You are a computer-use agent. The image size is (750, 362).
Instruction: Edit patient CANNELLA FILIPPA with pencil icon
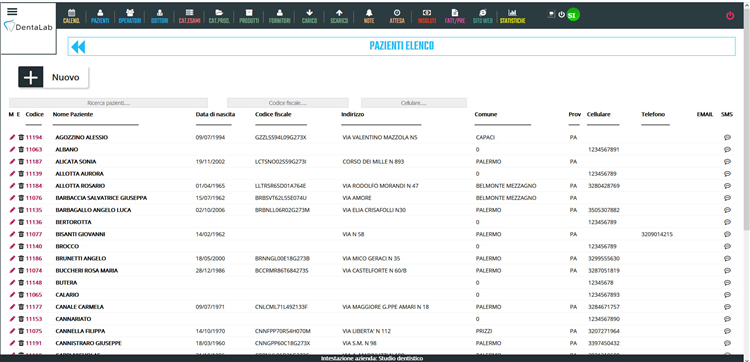[x=12, y=331]
